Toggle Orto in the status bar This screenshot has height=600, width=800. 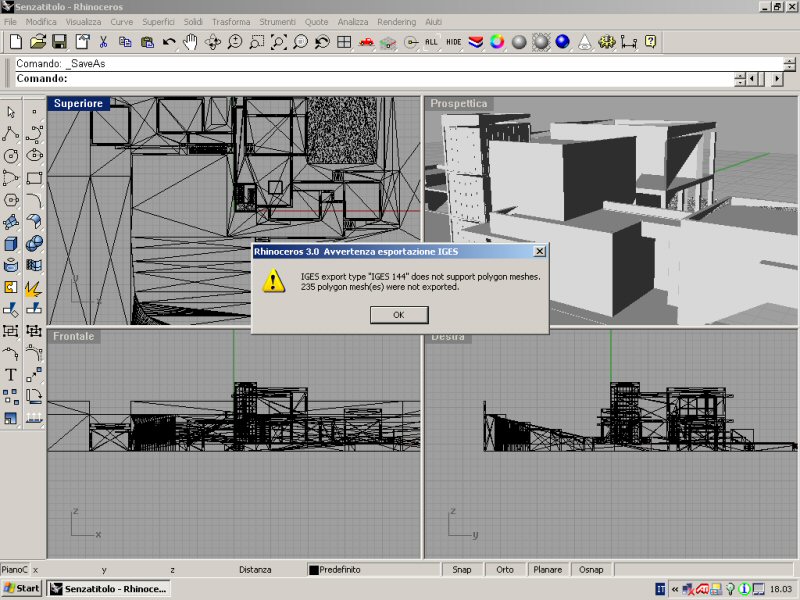coord(505,569)
